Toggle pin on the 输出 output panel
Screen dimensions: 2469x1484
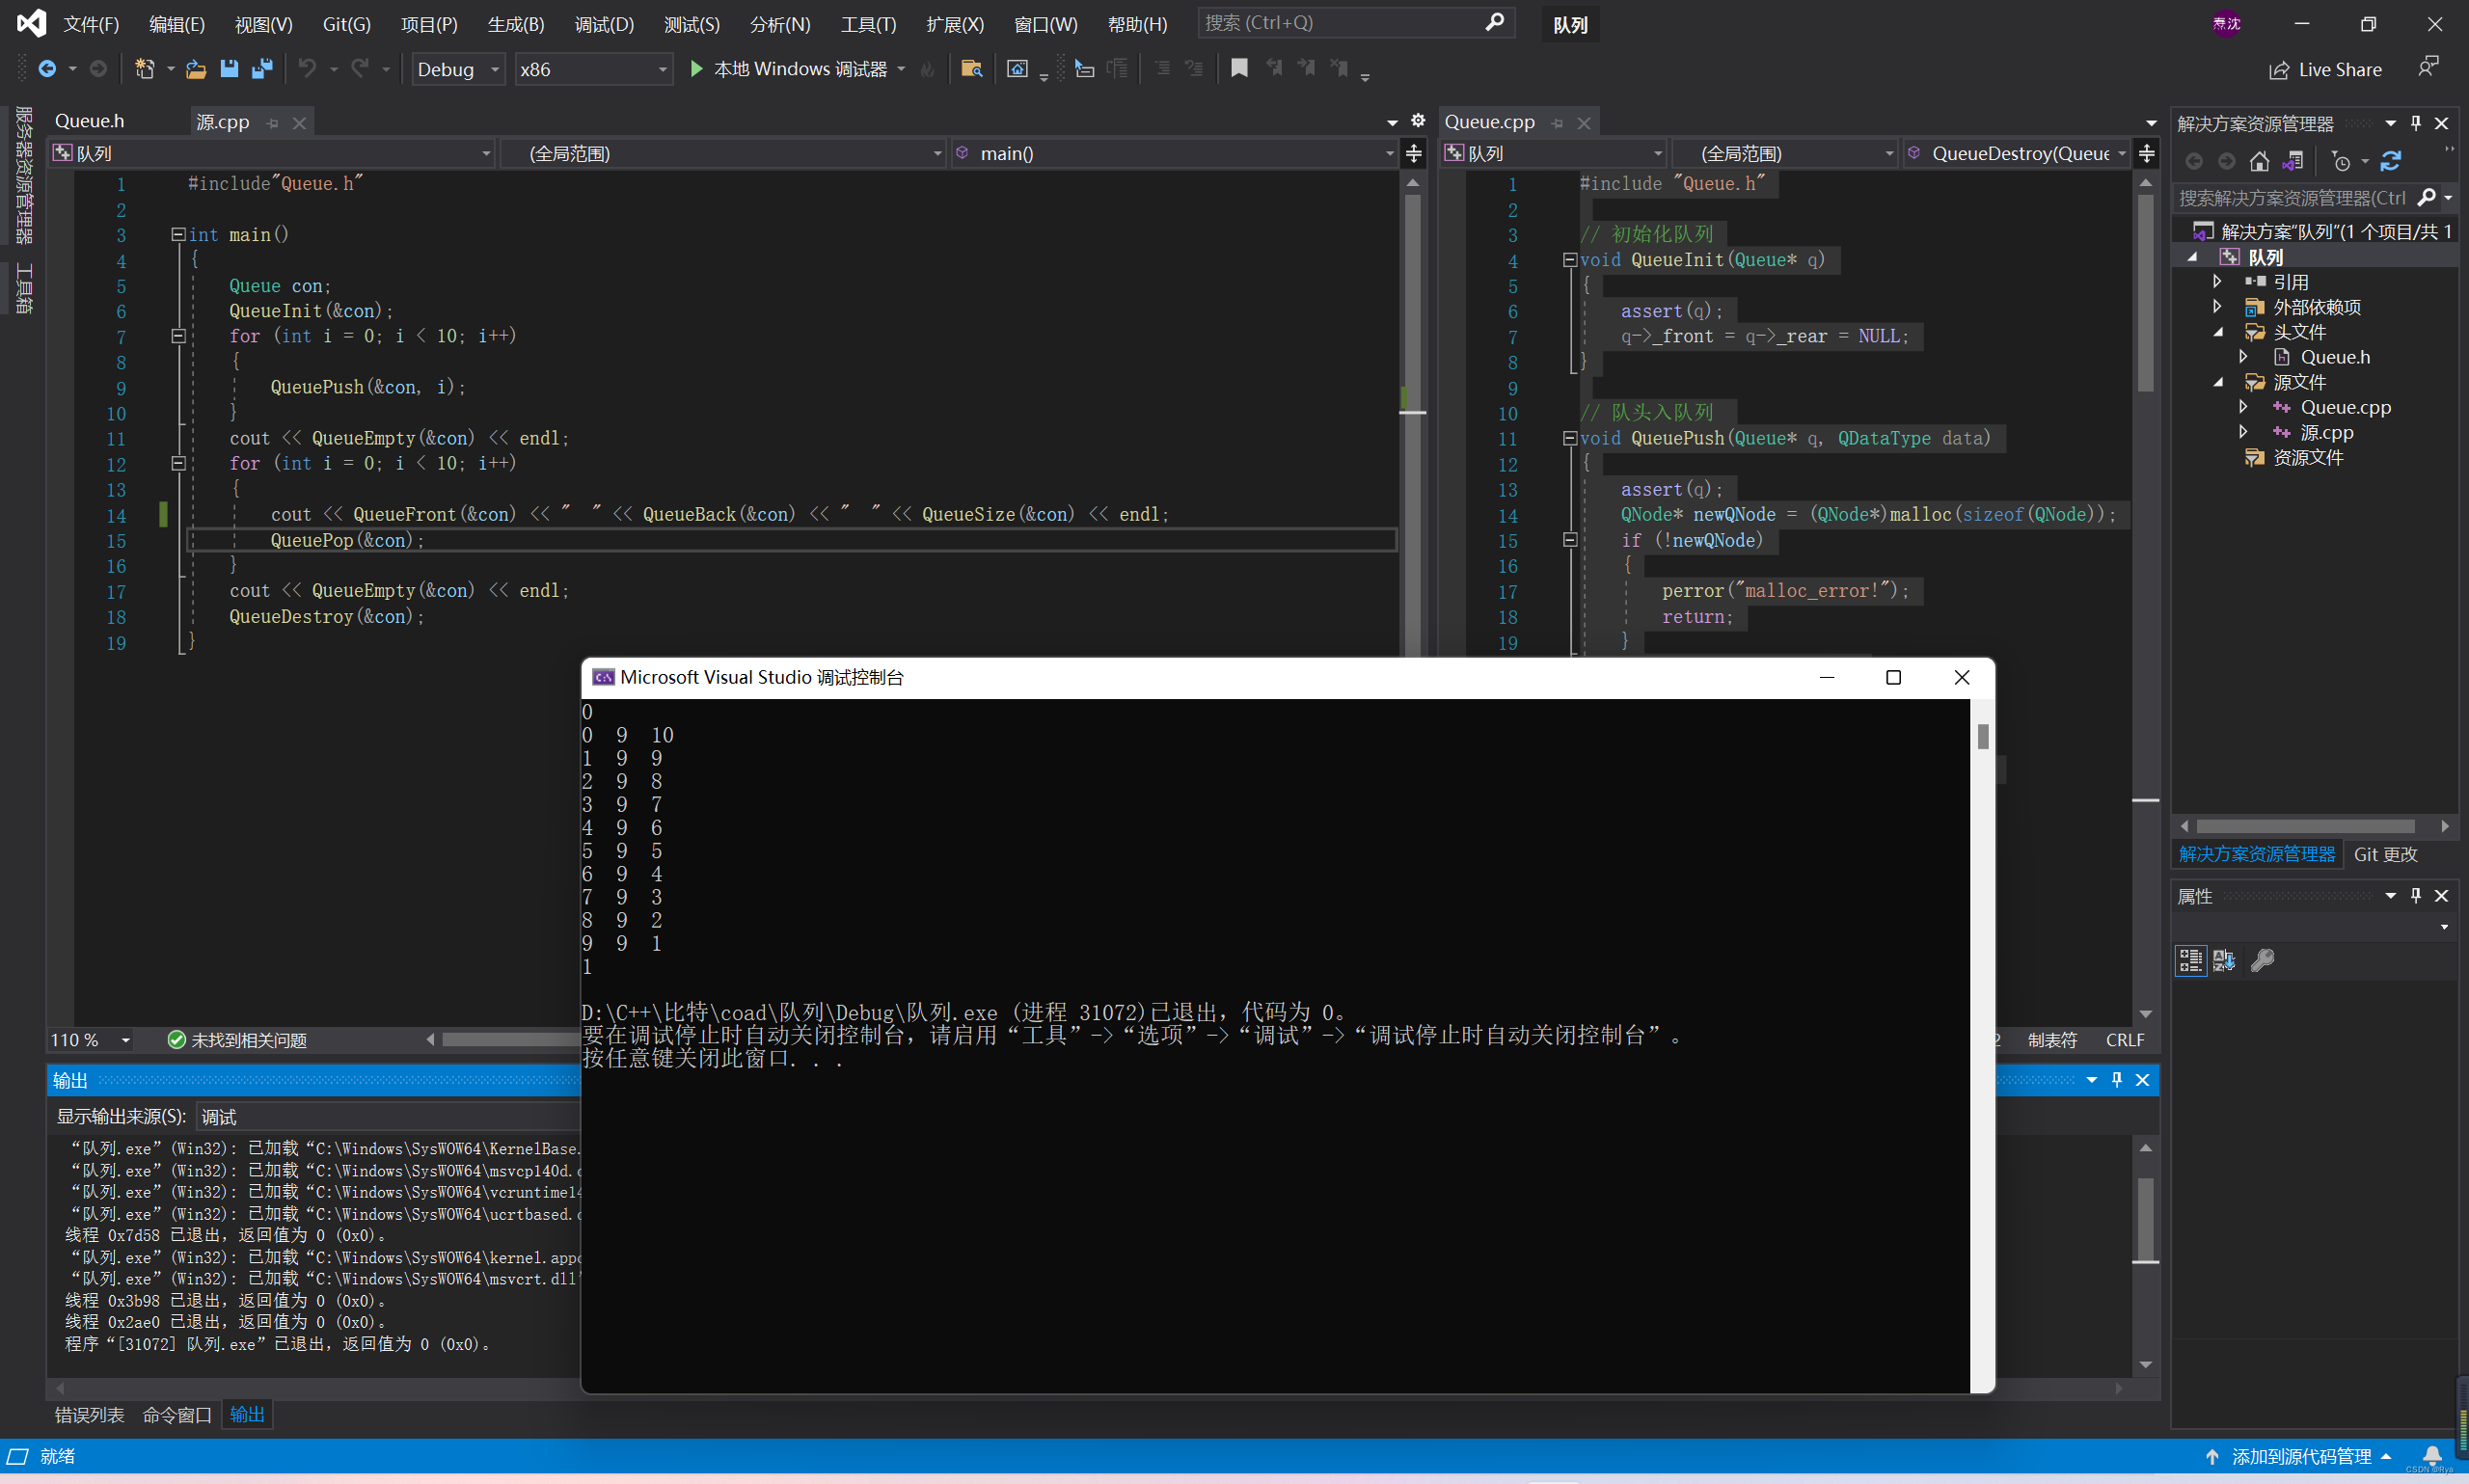pyautogui.click(x=2117, y=1079)
